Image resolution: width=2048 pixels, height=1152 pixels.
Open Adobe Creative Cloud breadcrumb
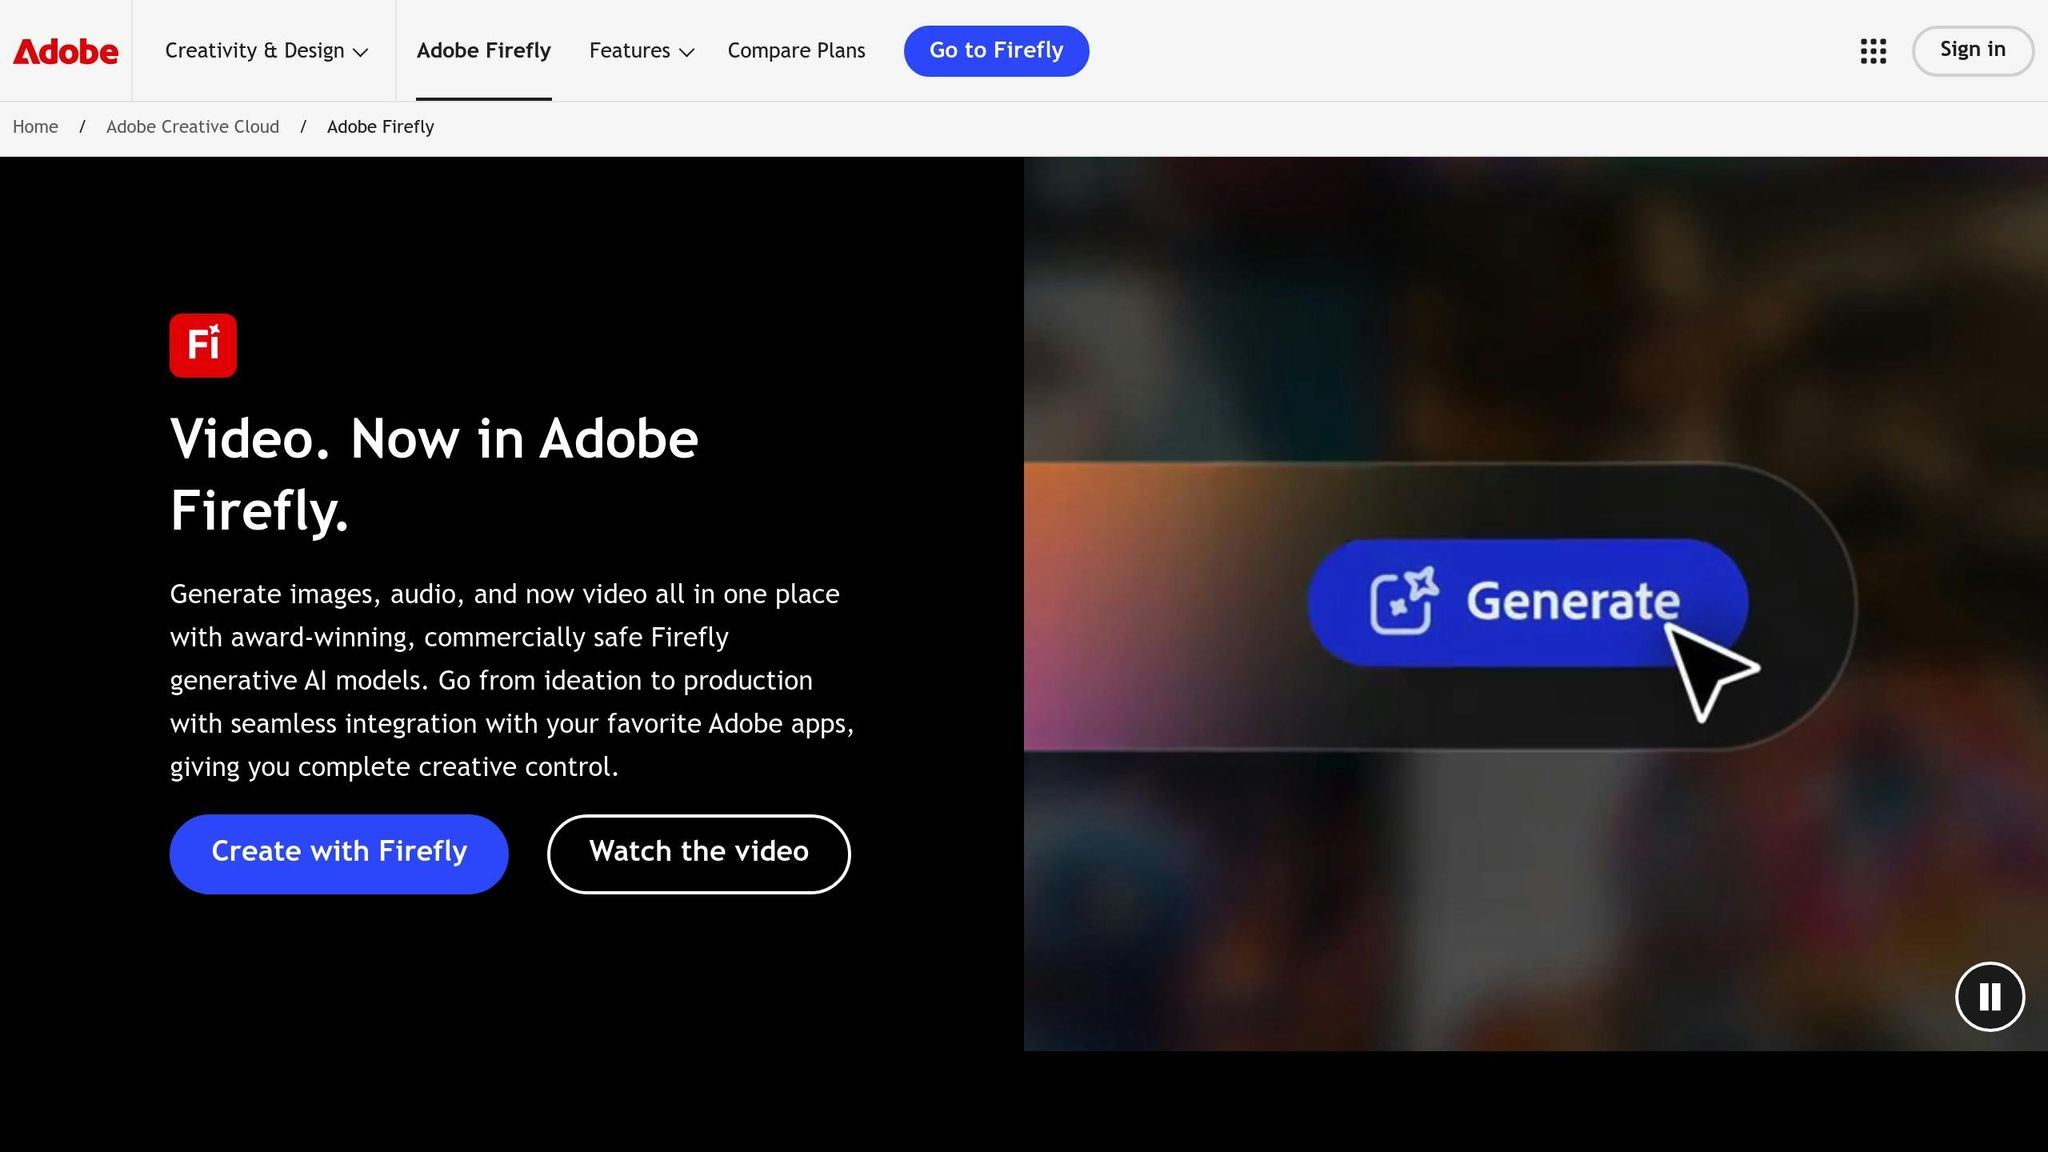click(192, 127)
